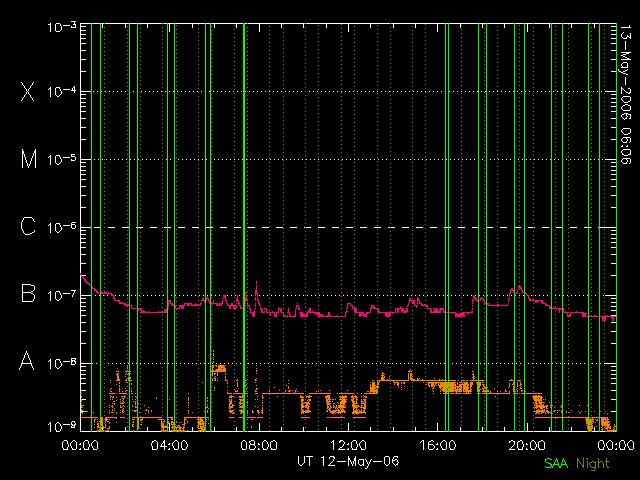Click the 16:00 time axis label
This screenshot has width=640, height=480.
coord(438,445)
